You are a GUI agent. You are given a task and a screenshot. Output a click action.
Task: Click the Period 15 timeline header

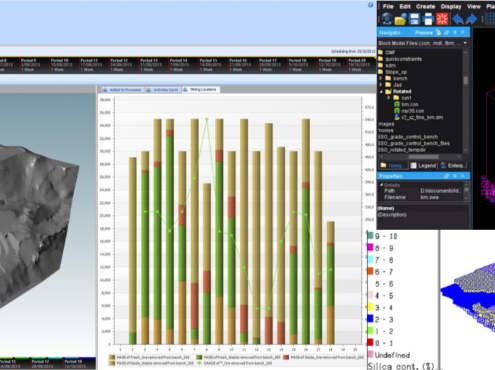[x=212, y=65]
